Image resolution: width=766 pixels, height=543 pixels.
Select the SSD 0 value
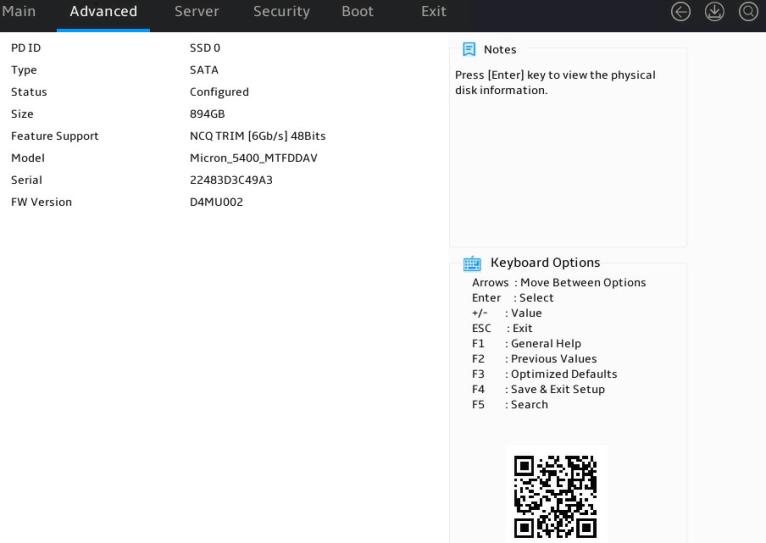205,48
